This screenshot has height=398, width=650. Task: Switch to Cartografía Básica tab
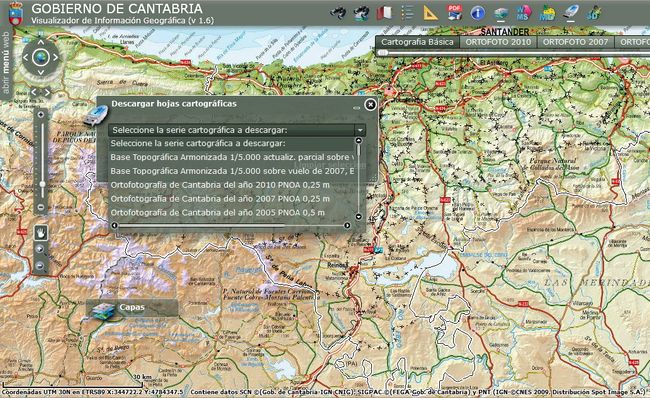pos(417,42)
